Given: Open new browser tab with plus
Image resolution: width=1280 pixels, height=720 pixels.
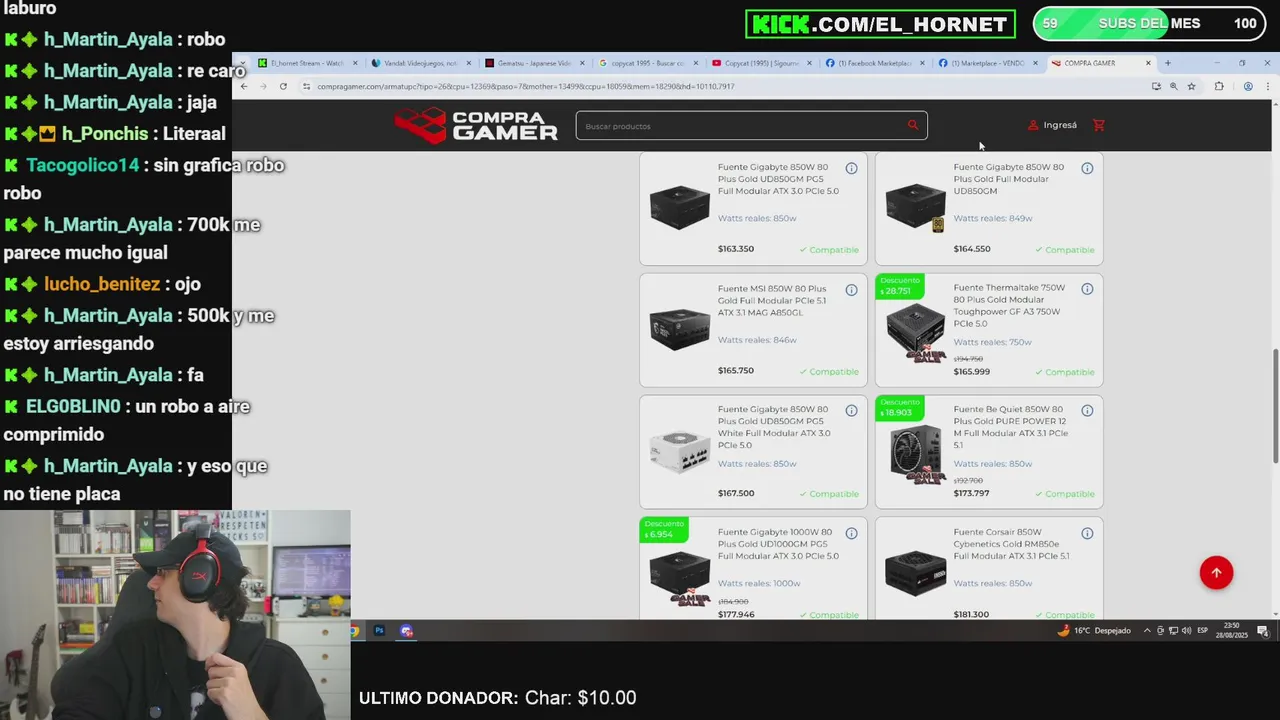Looking at the screenshot, I should pyautogui.click(x=1167, y=63).
